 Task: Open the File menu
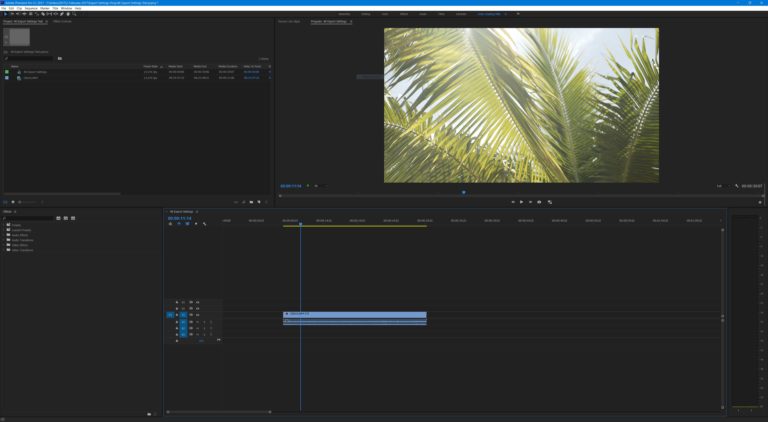tap(3, 8)
